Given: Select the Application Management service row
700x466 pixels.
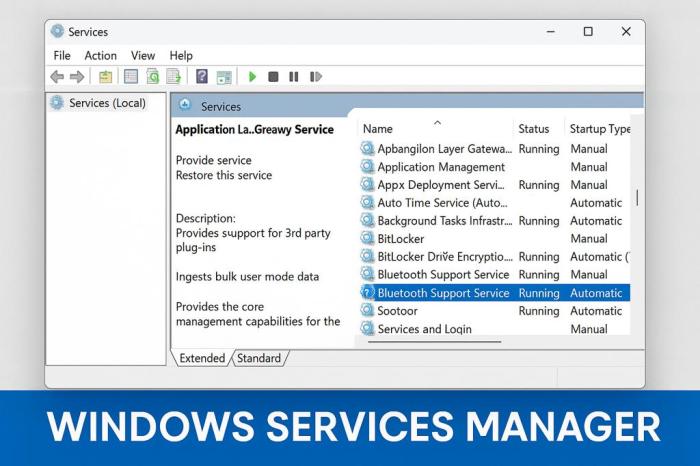Looking at the screenshot, I should [495, 167].
